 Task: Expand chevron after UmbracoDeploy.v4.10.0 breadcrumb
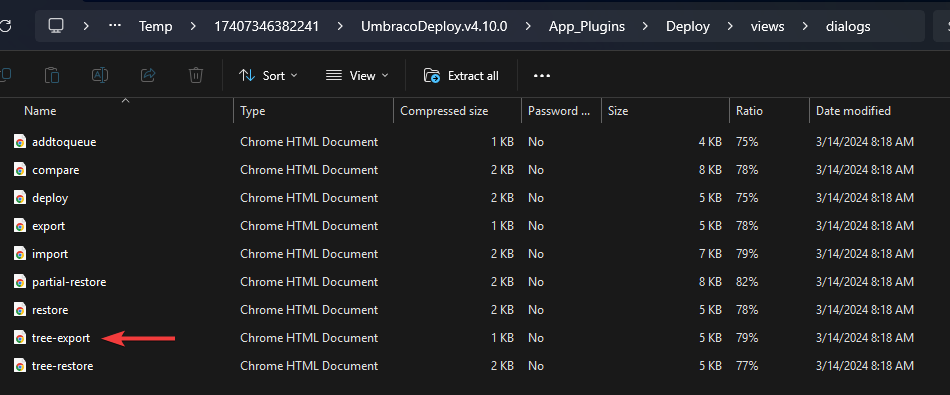[528, 26]
